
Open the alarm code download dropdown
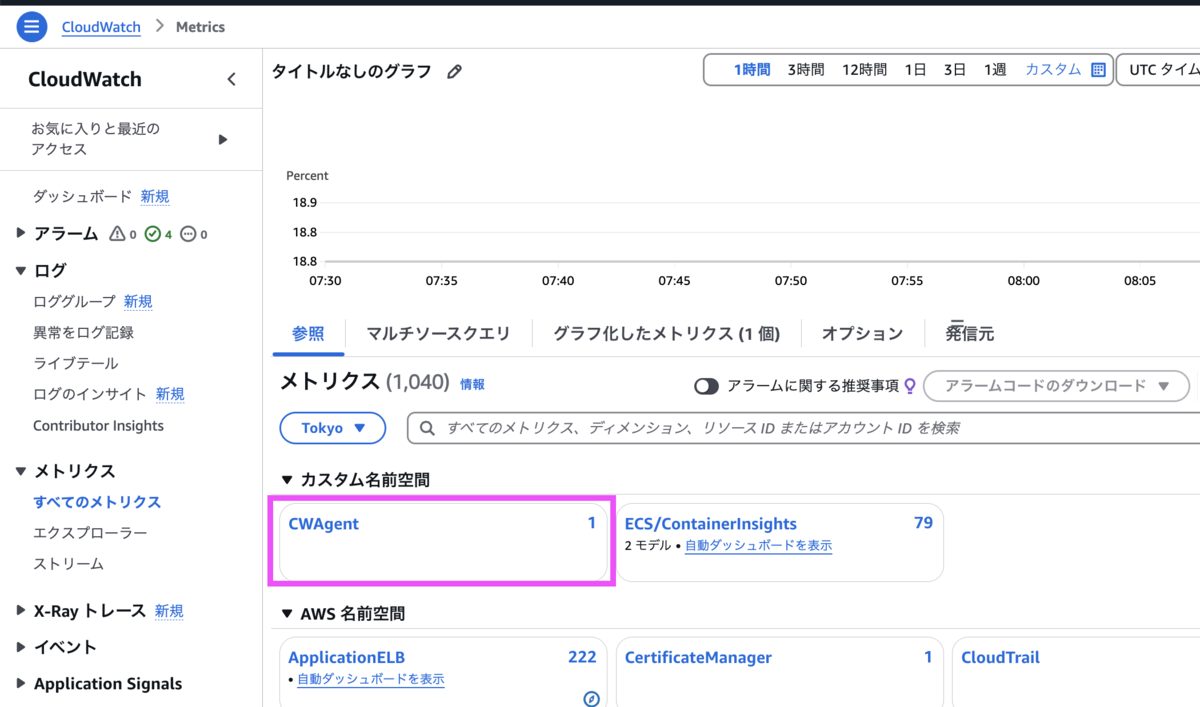pos(1056,386)
